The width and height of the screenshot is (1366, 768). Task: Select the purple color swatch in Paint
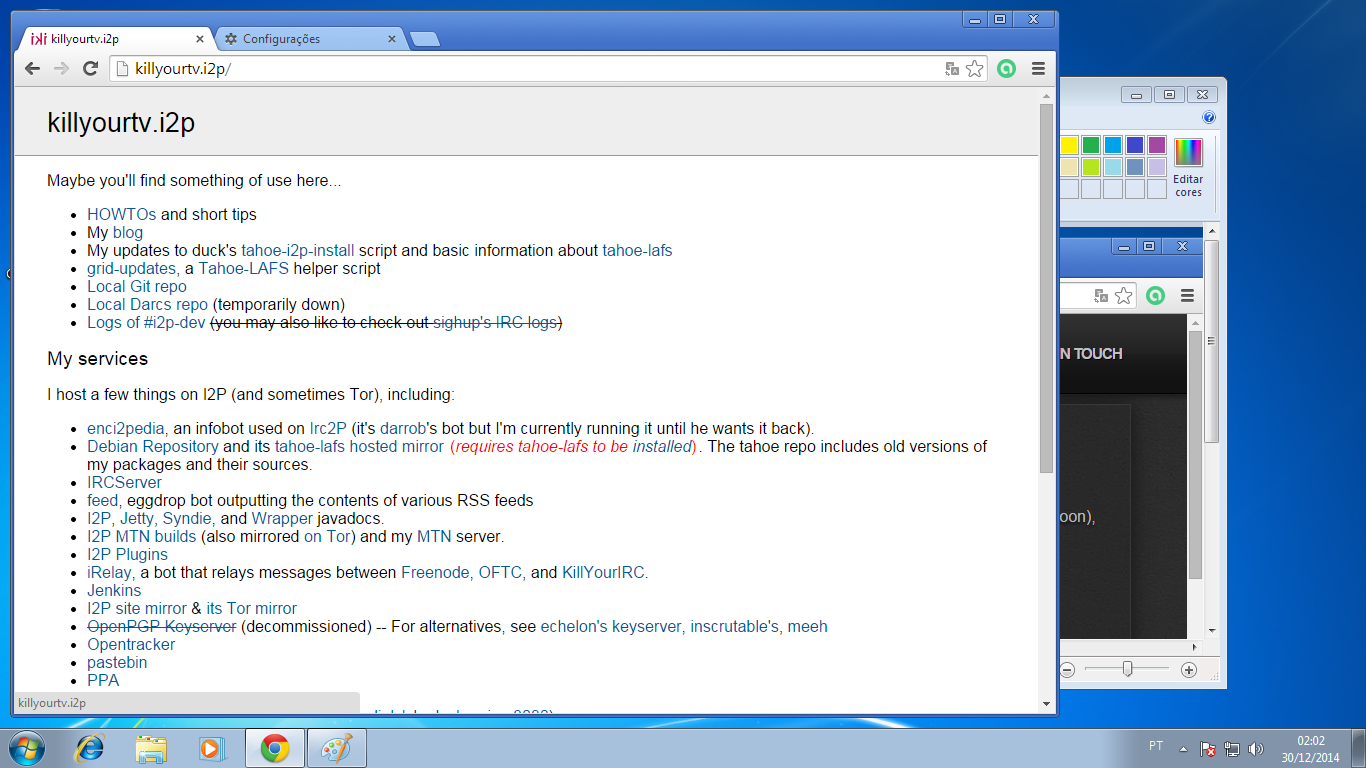pos(1157,145)
